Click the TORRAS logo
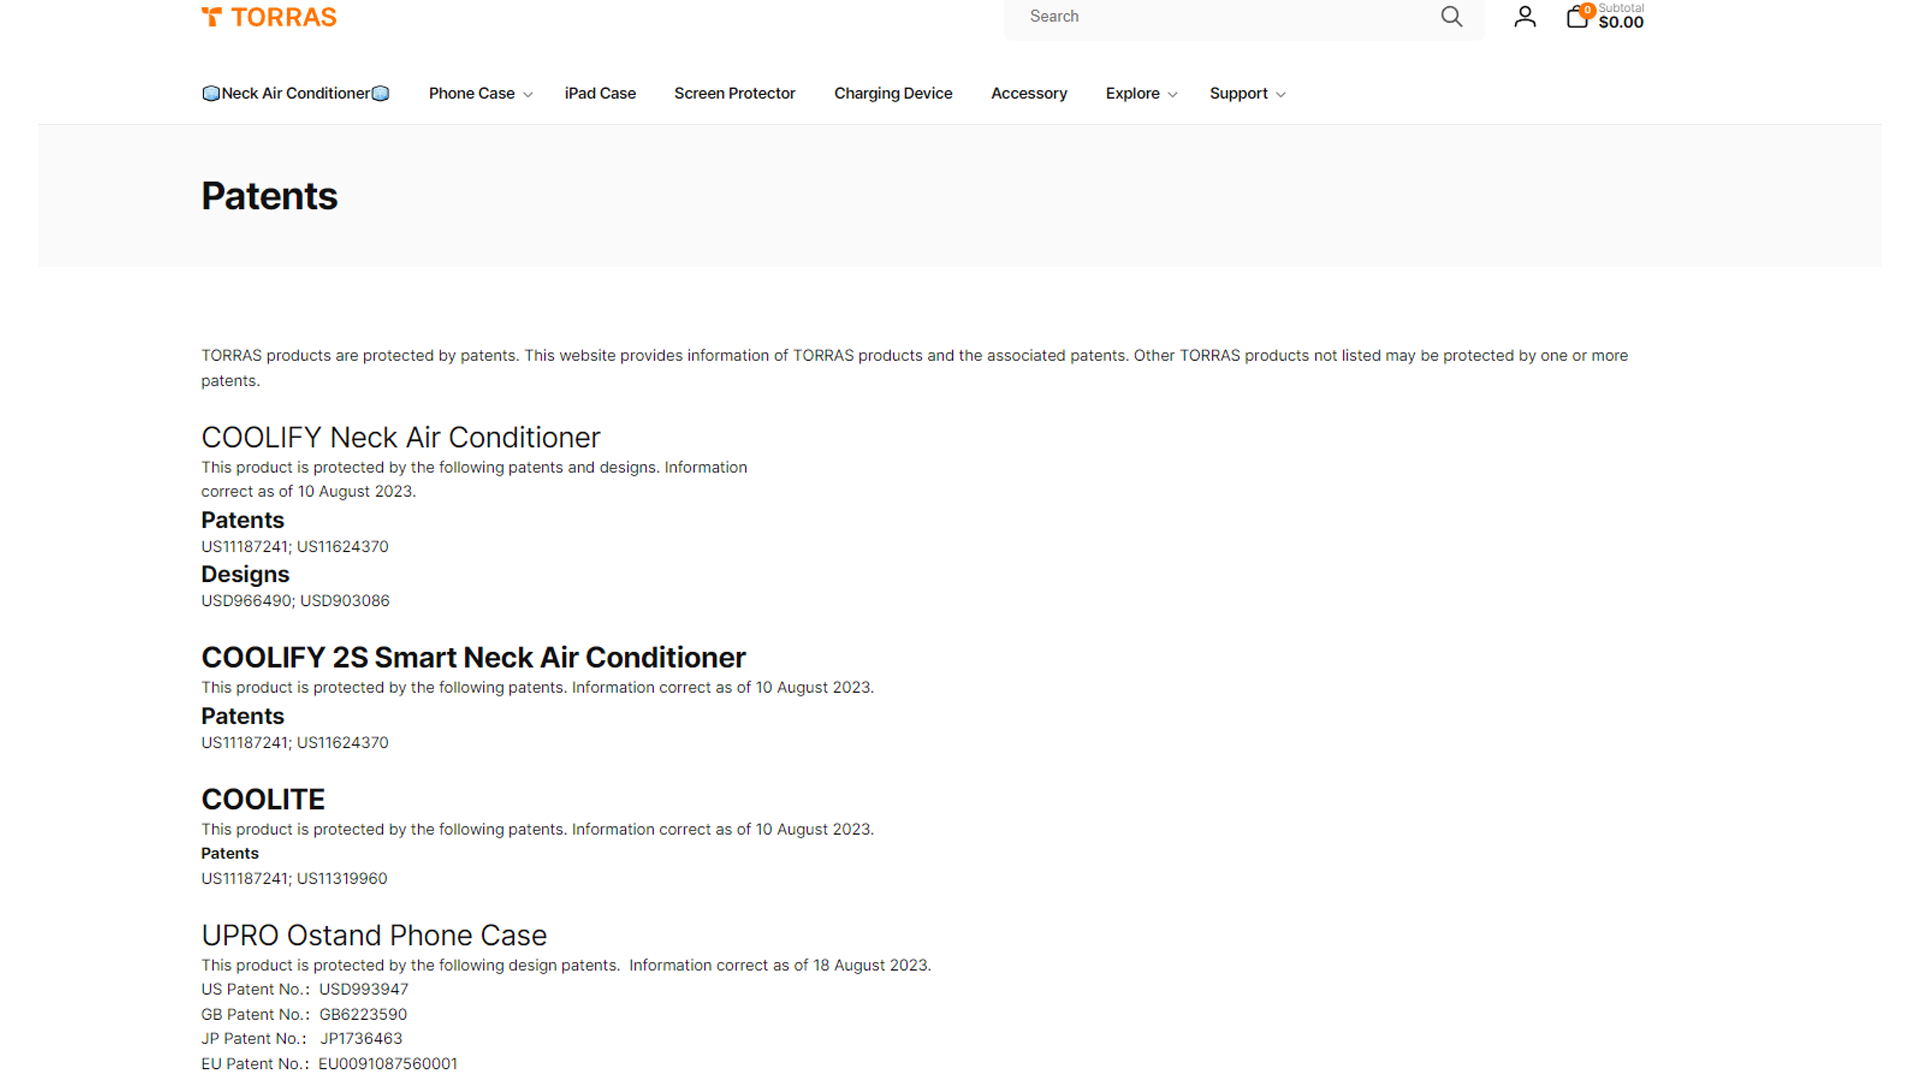The width and height of the screenshot is (1920, 1080). [x=269, y=17]
